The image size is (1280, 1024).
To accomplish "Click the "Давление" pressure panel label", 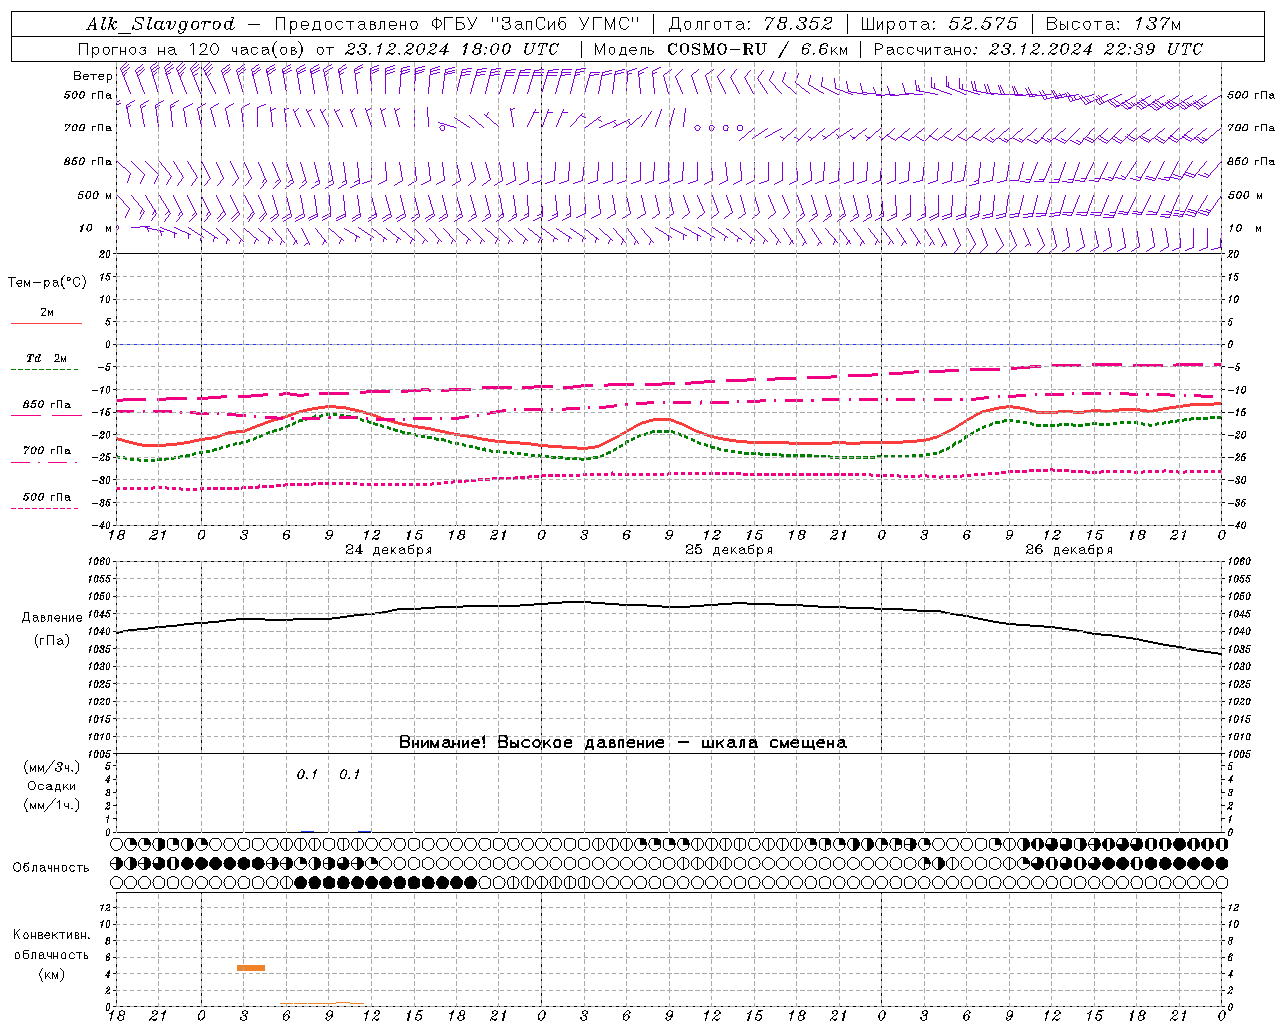I will tap(52, 618).
